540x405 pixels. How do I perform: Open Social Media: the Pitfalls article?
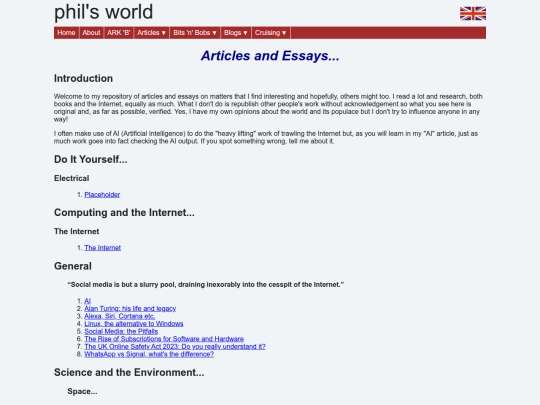[x=121, y=331]
